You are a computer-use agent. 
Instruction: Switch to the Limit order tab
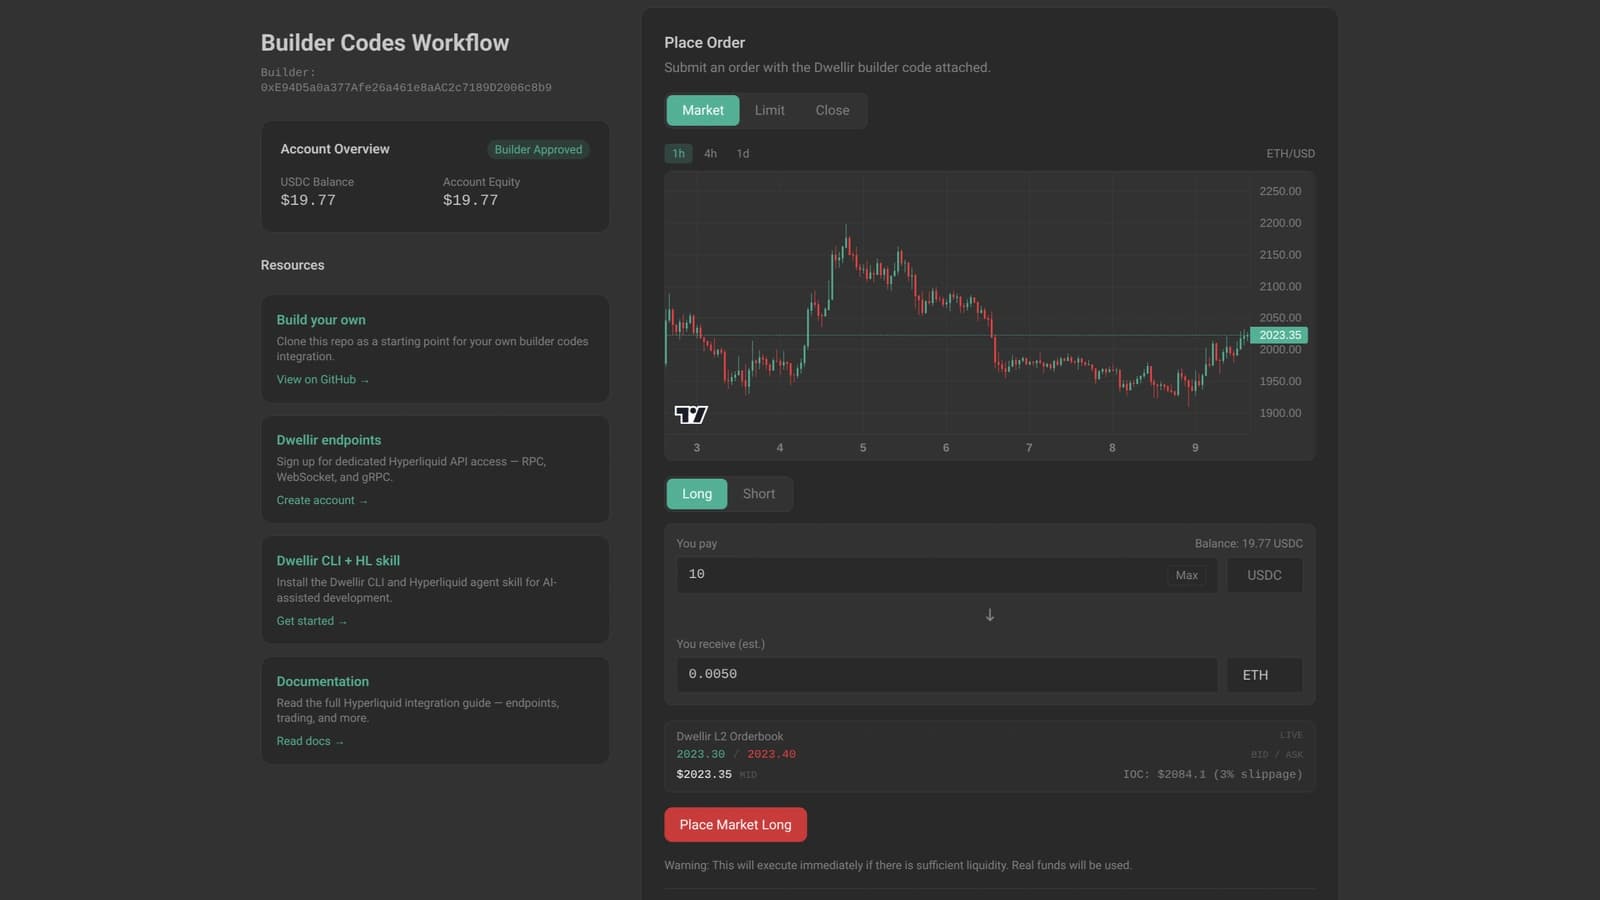(769, 110)
